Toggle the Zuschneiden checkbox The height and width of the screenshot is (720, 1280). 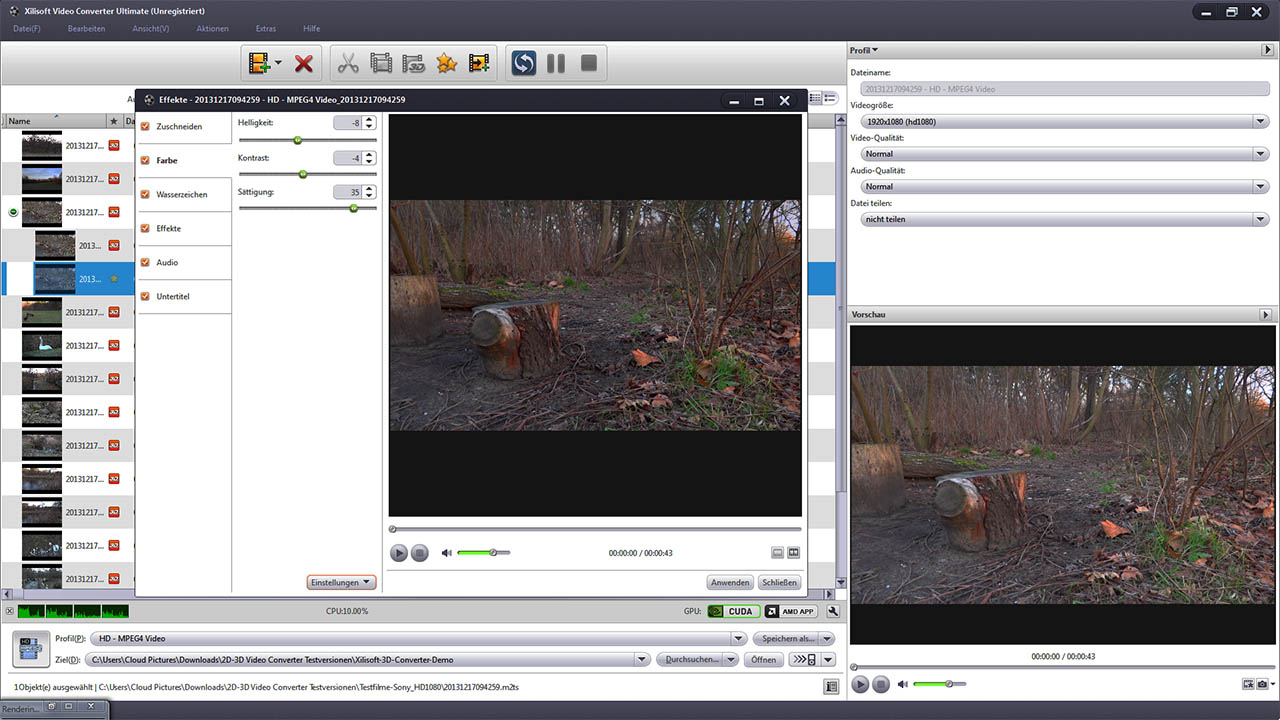[146, 127]
